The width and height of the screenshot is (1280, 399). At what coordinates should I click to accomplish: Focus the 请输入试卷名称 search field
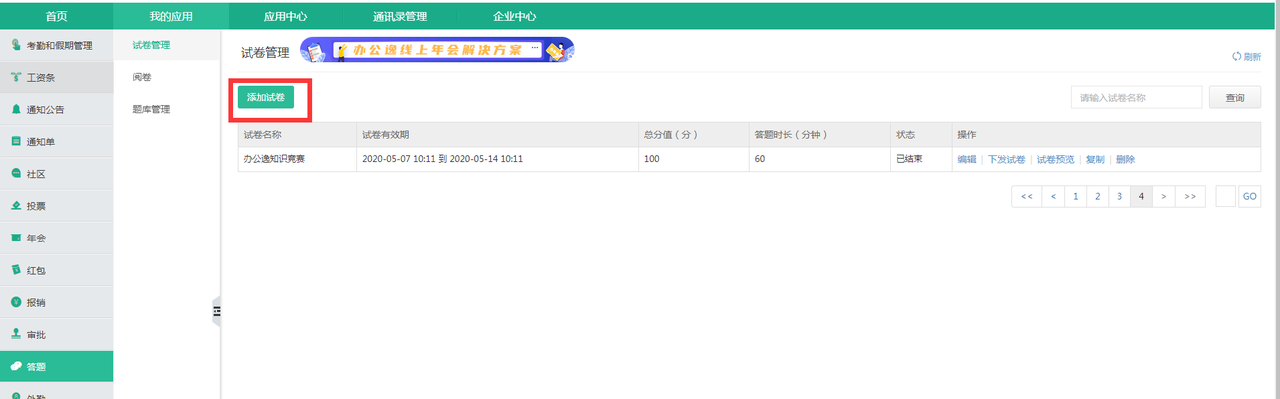[1136, 97]
